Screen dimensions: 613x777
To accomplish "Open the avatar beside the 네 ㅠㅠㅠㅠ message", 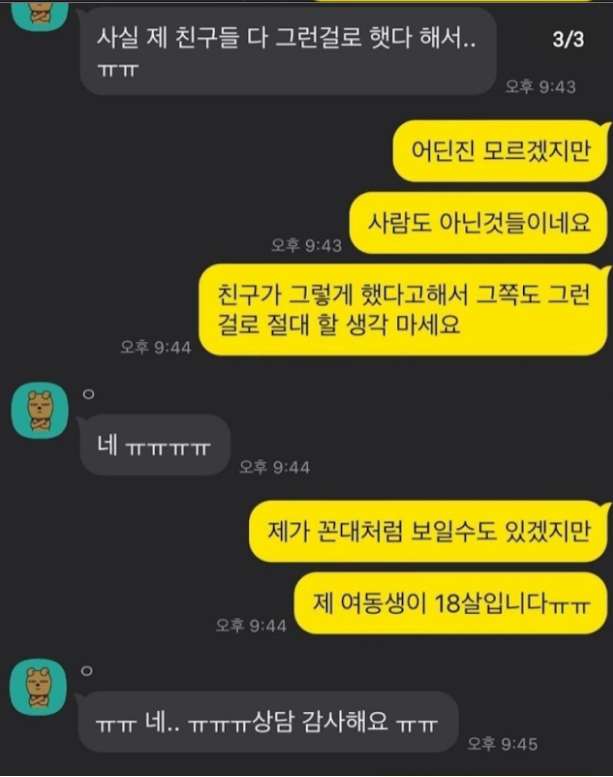I will point(40,410).
